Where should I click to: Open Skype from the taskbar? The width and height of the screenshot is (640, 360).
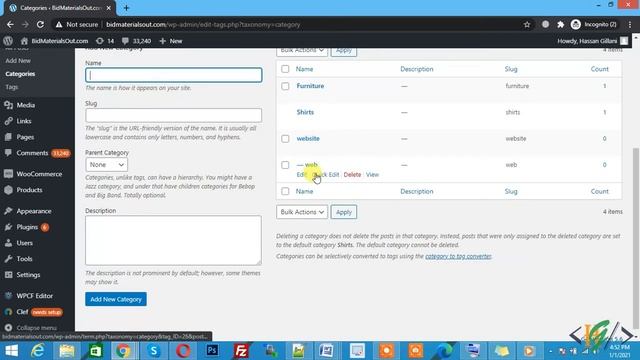click(154, 351)
